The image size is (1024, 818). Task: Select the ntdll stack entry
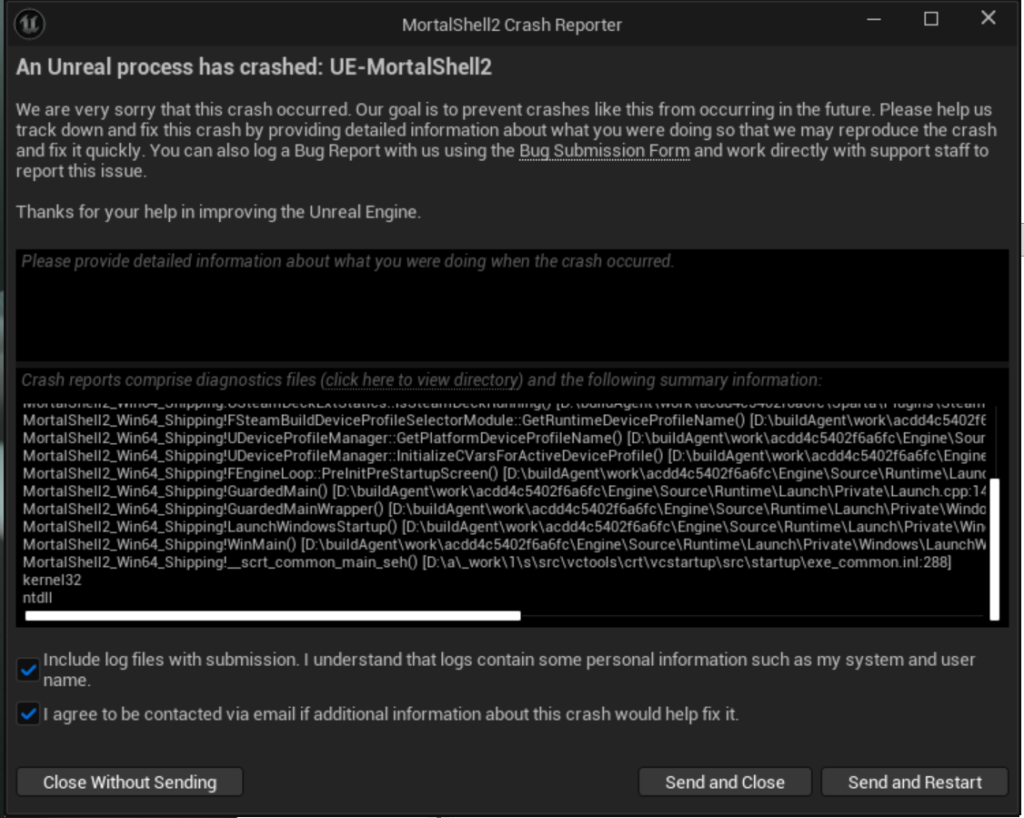tap(37, 597)
